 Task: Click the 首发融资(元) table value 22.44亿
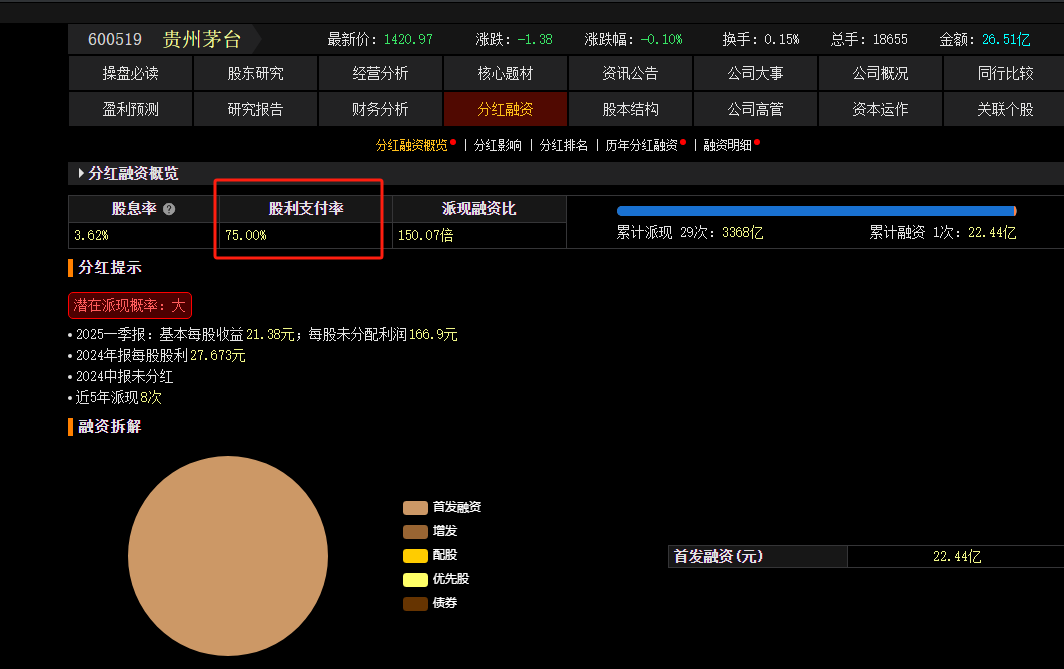coord(957,556)
